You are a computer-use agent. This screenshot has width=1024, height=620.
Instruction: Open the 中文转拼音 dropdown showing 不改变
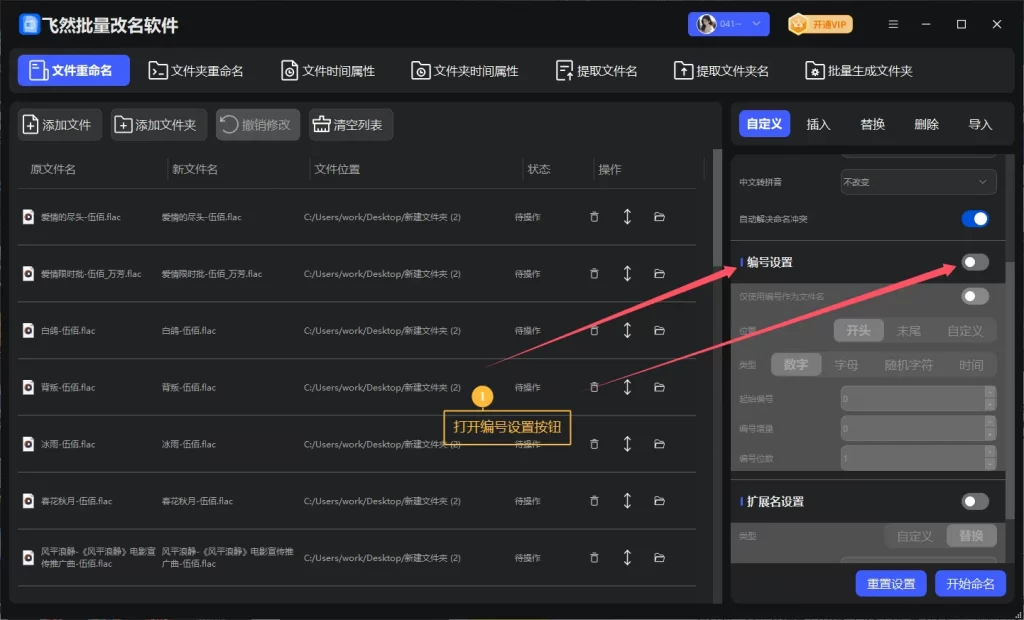click(918, 182)
